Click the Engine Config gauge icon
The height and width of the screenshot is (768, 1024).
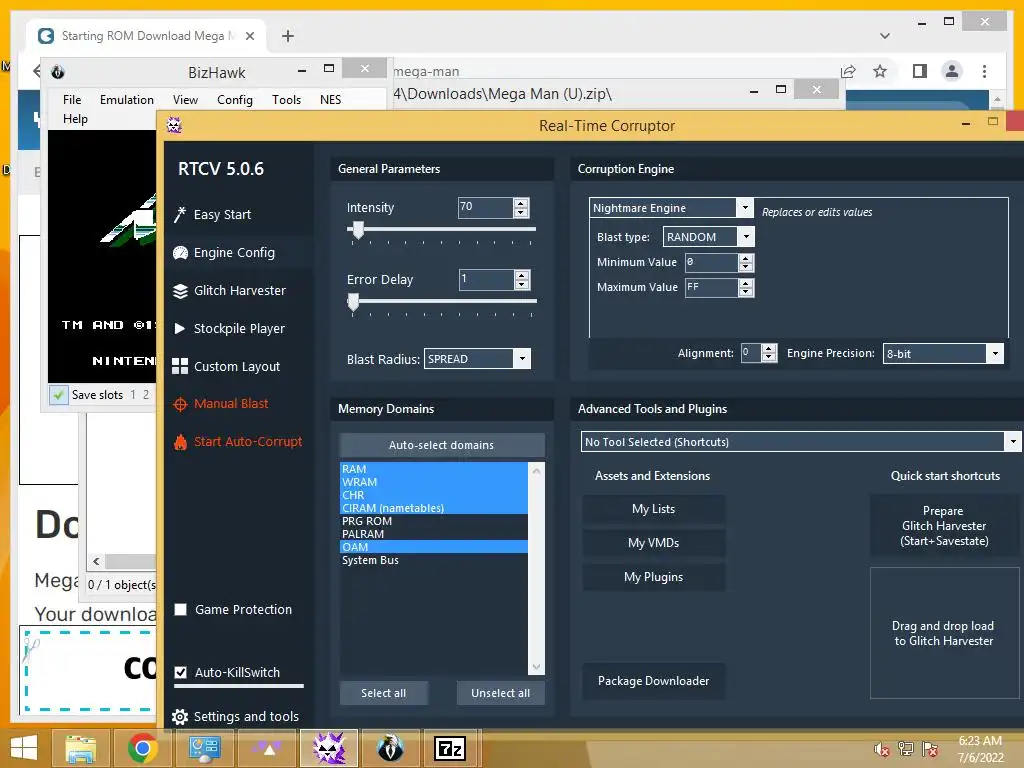coord(180,253)
